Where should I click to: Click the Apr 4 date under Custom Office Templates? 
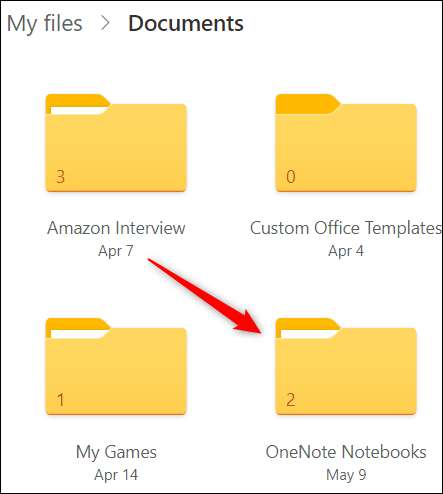point(346,251)
